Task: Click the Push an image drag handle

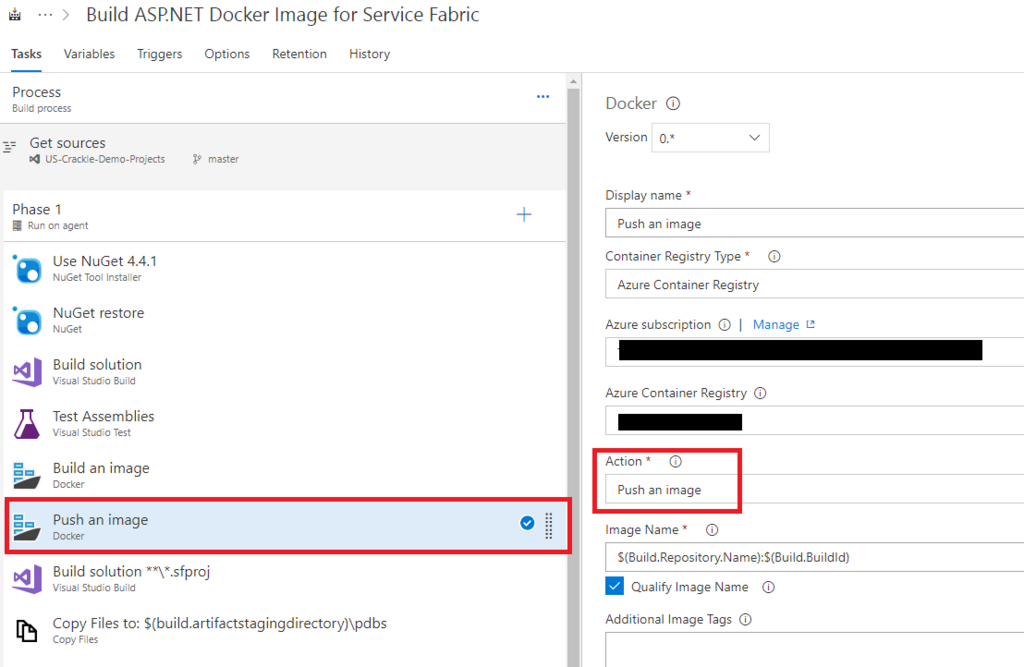Action: pyautogui.click(x=549, y=526)
